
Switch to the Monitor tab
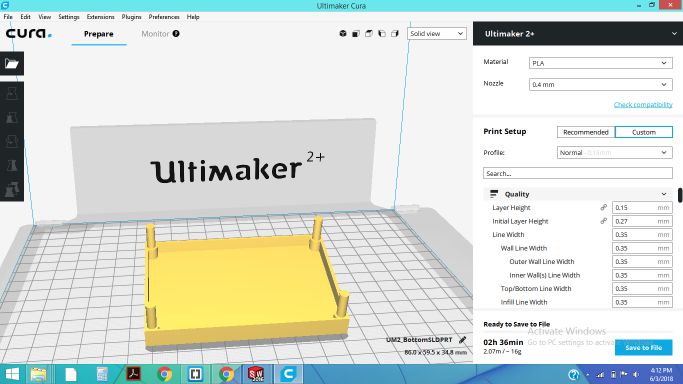[x=155, y=34]
